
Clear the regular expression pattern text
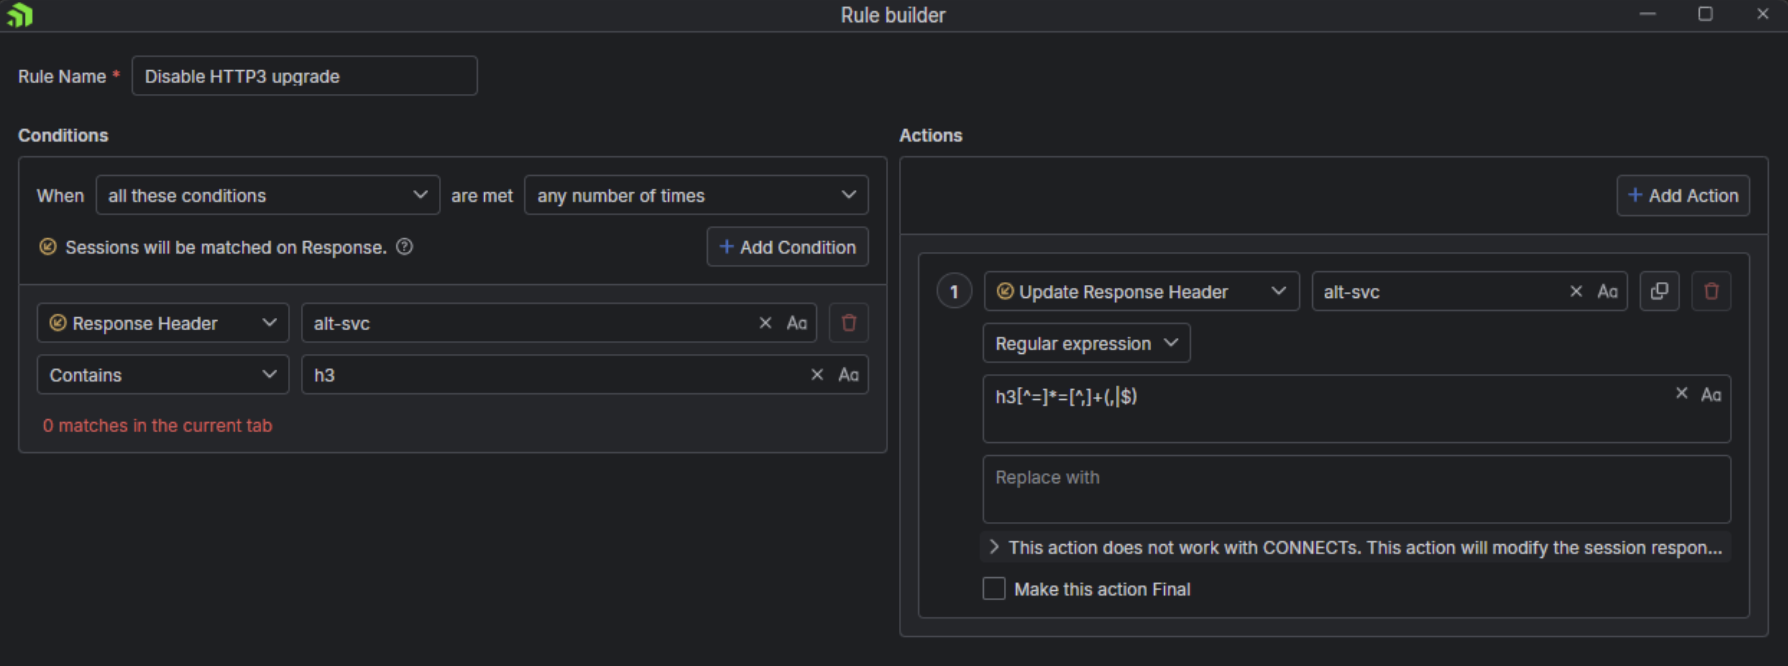[1681, 394]
